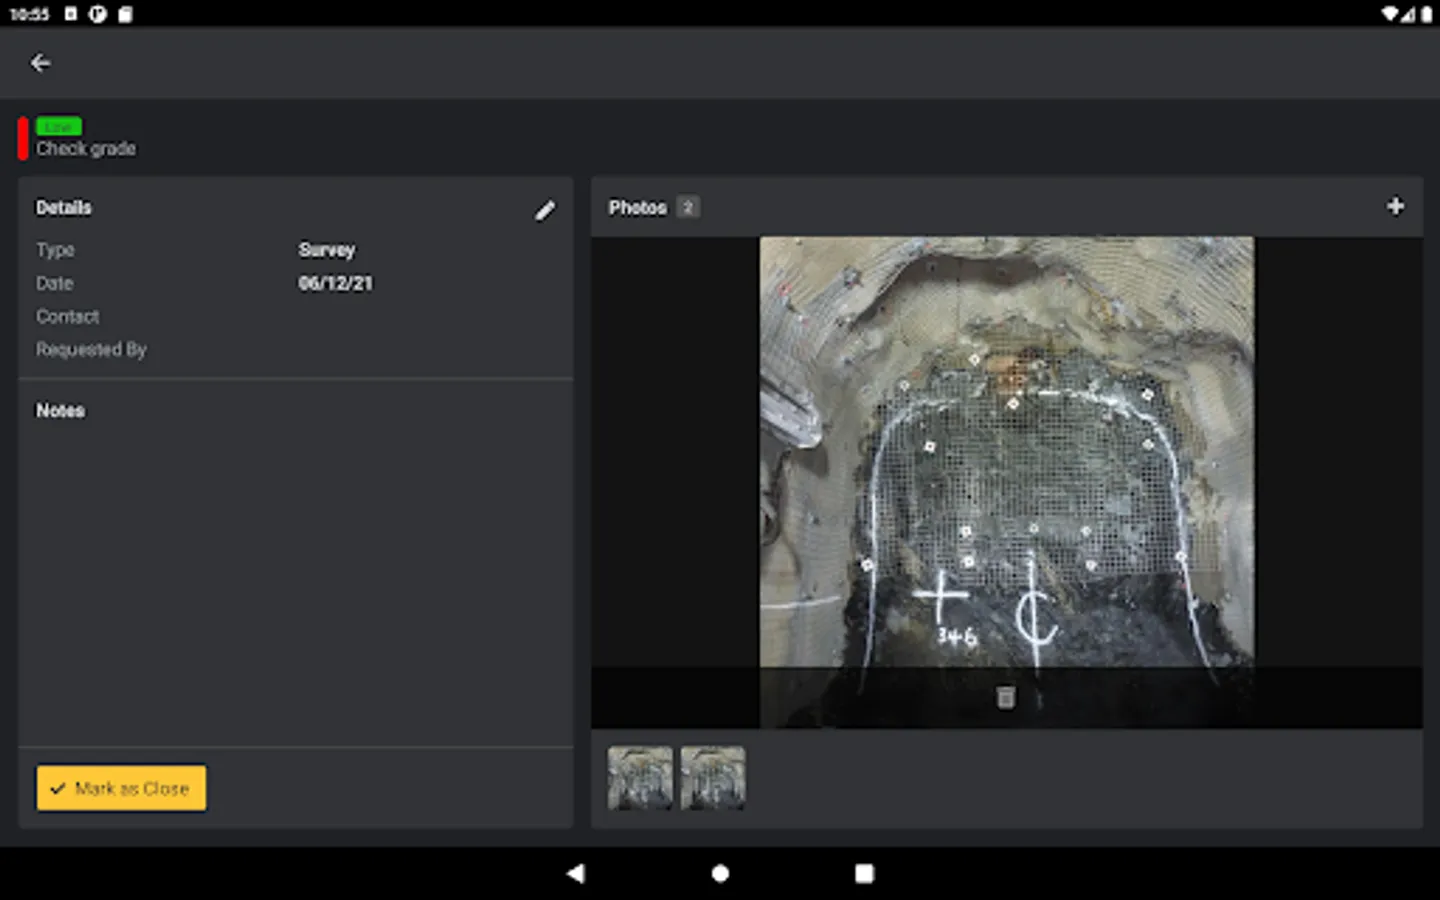Select the second photo thumbnail

[713, 777]
